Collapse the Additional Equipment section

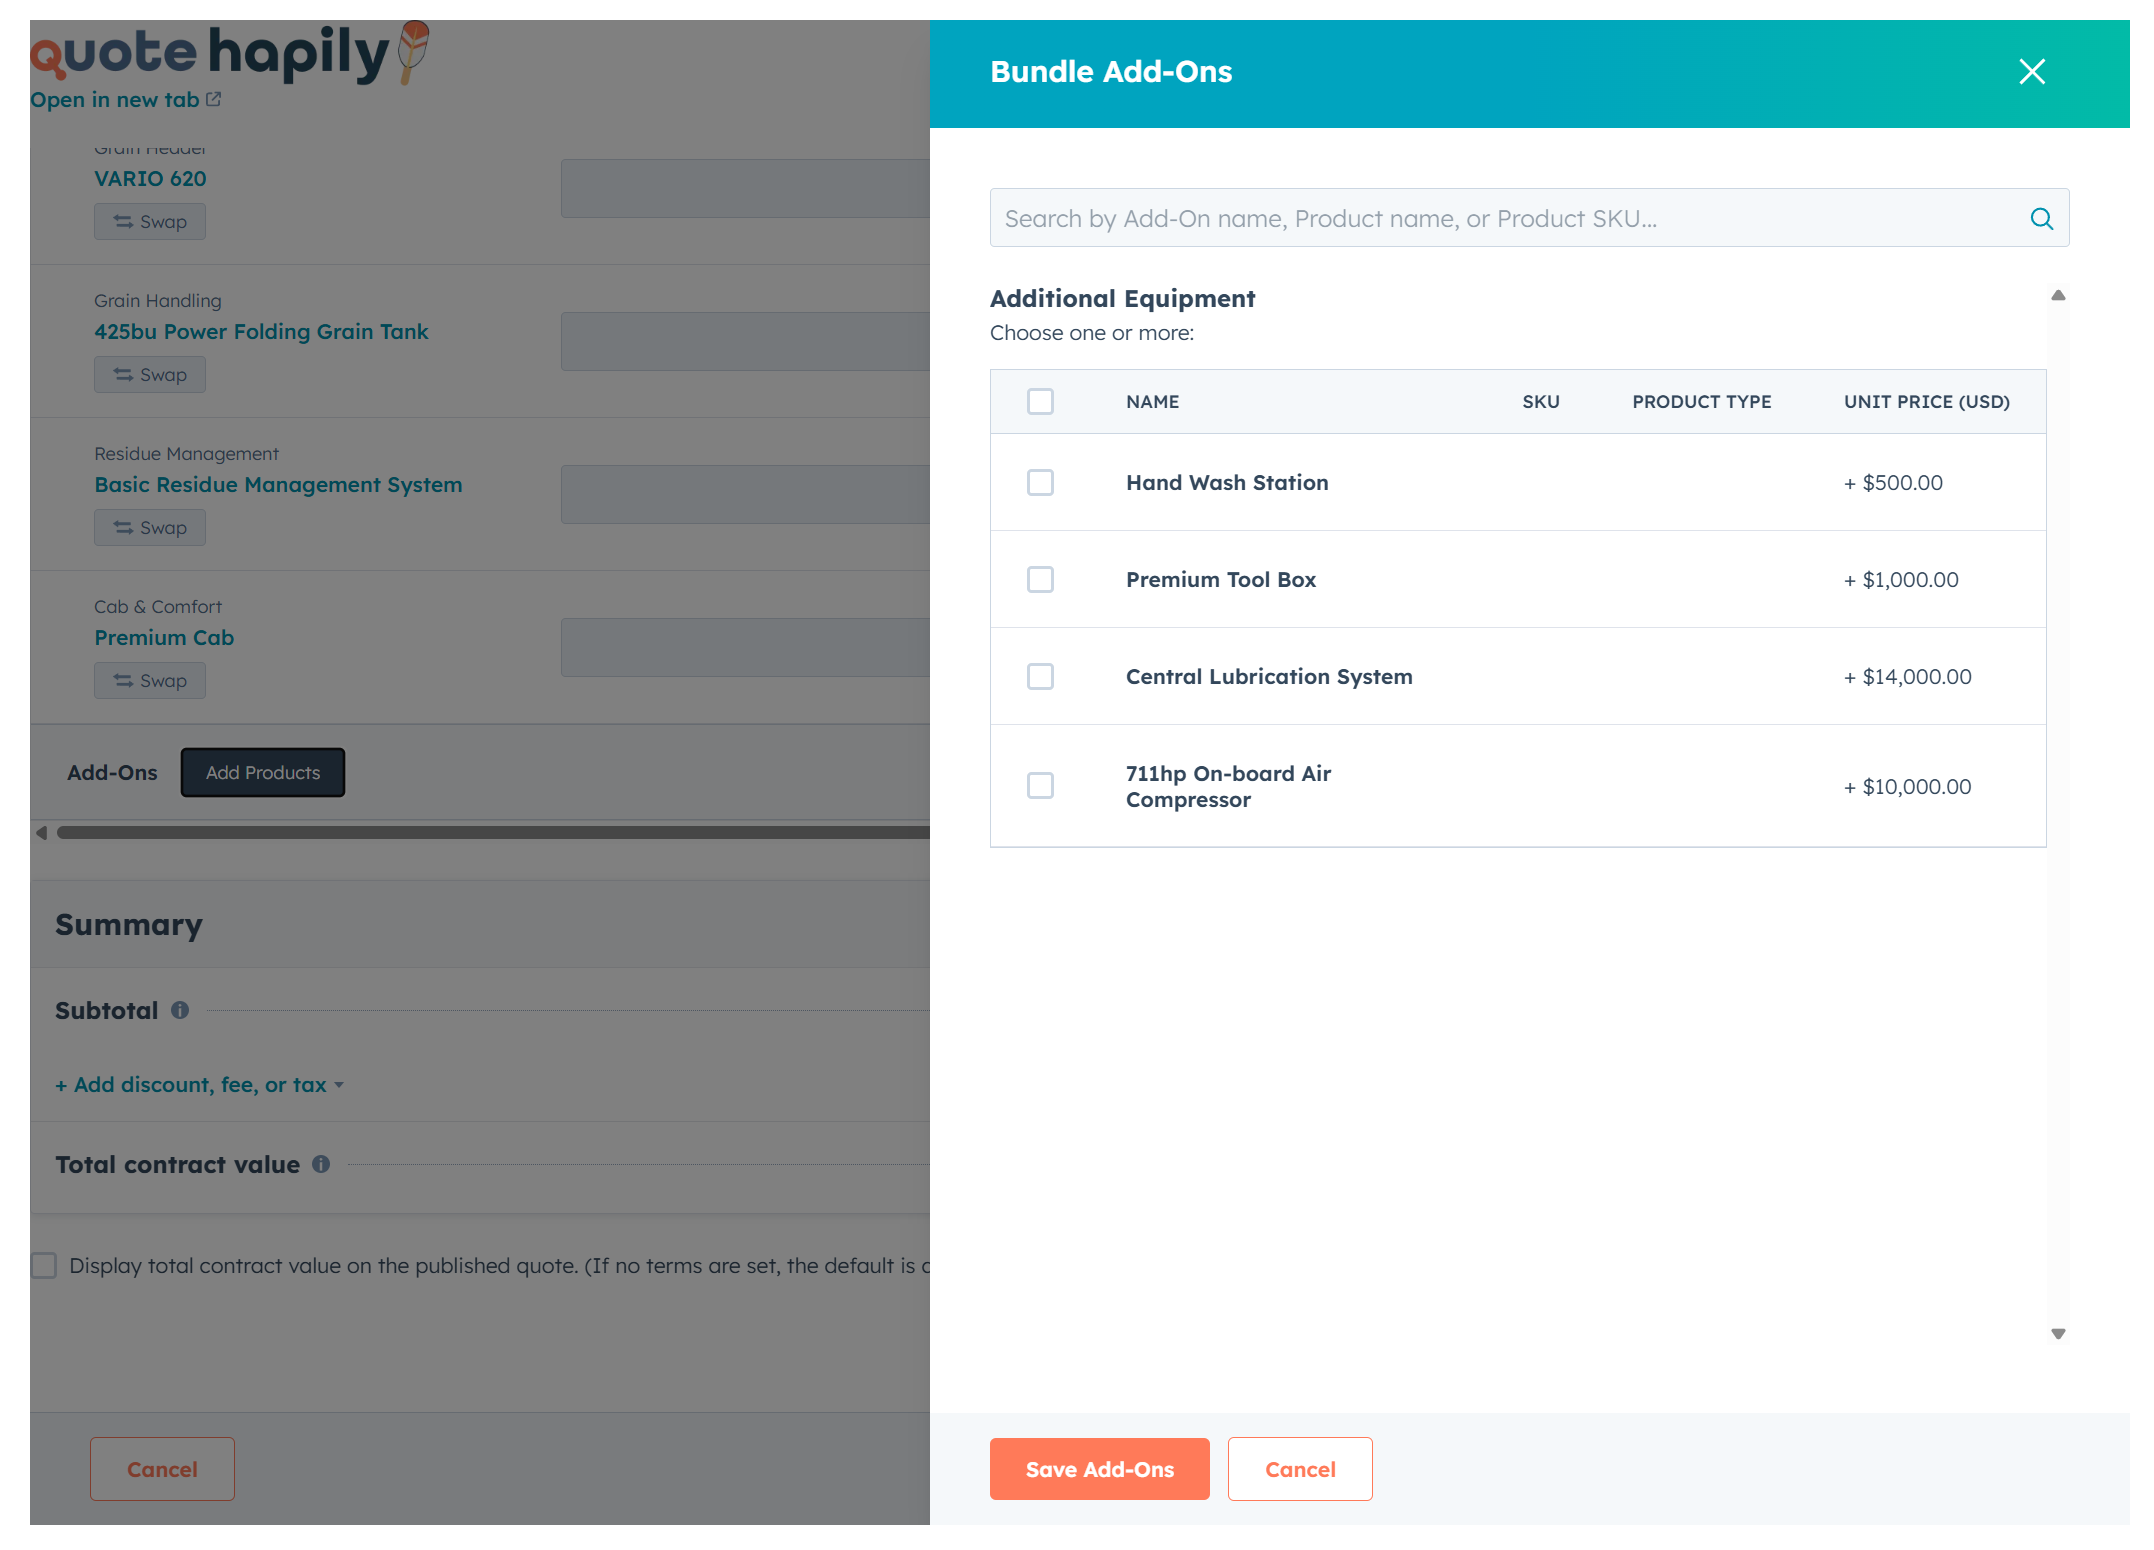pyautogui.click(x=2058, y=294)
